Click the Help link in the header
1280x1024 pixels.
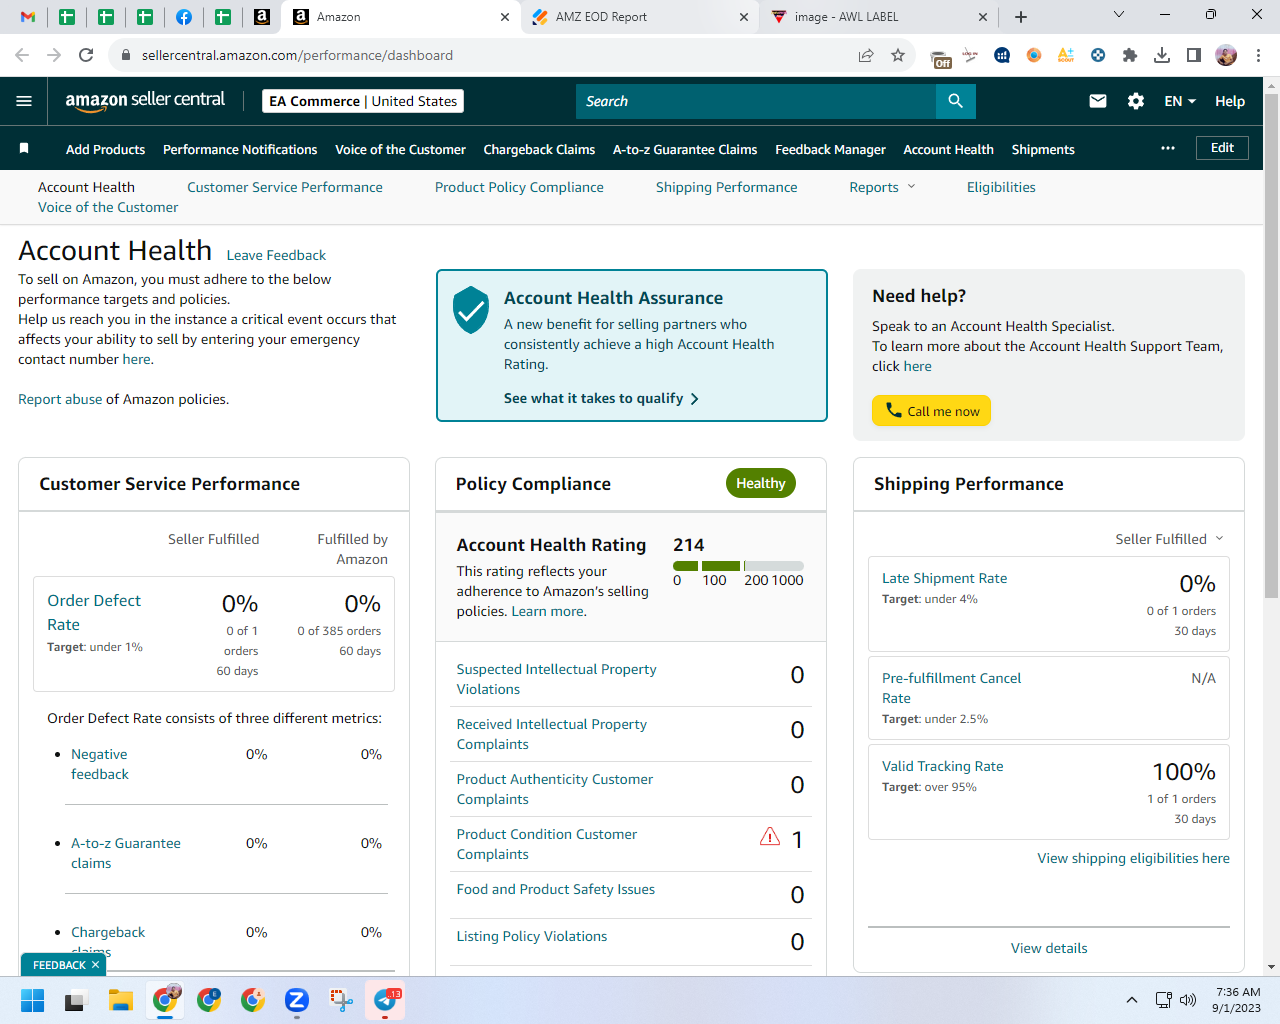(x=1230, y=101)
